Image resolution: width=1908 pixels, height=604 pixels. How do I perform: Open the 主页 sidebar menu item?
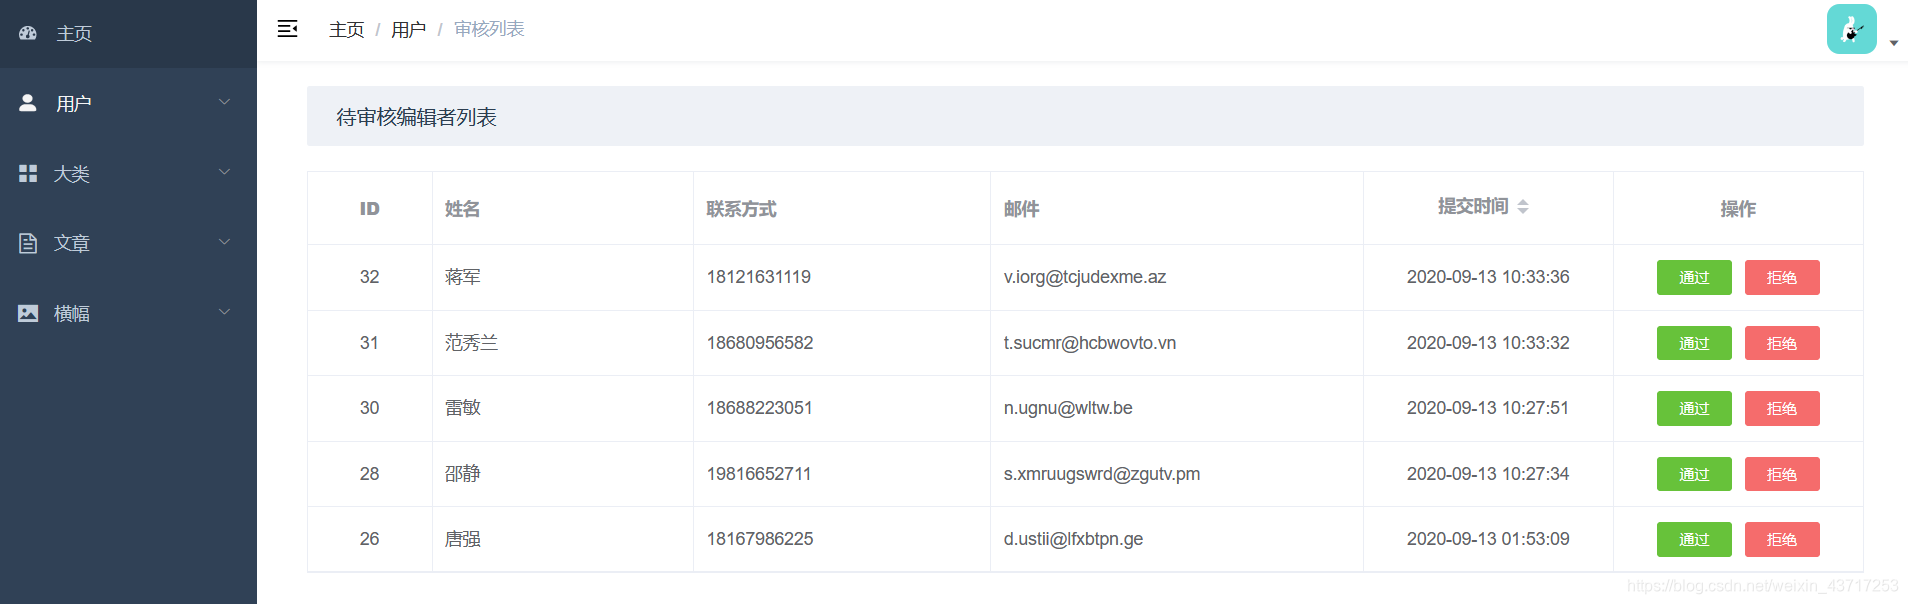click(128, 34)
